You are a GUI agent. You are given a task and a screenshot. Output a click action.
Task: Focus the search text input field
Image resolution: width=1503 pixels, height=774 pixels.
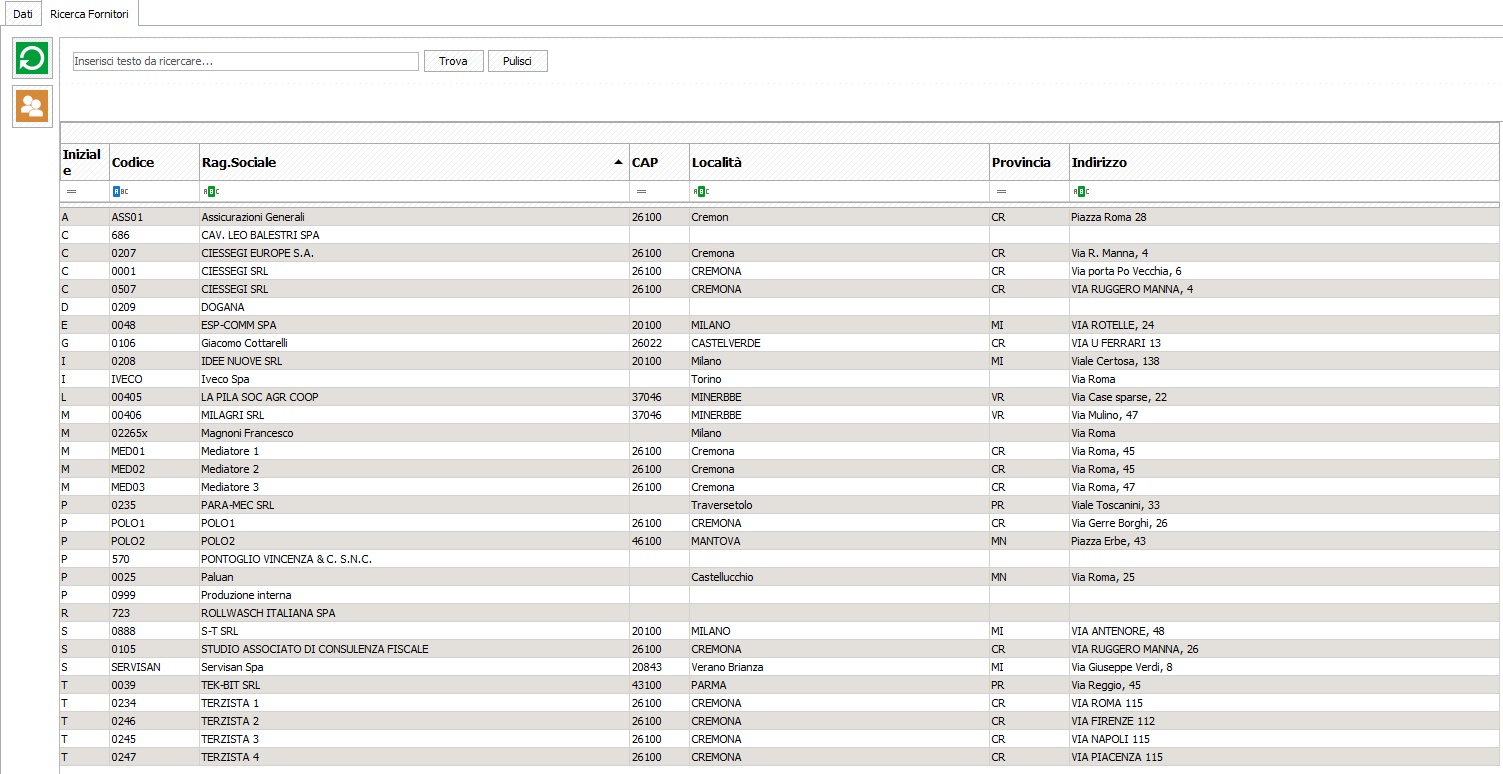tap(246, 61)
